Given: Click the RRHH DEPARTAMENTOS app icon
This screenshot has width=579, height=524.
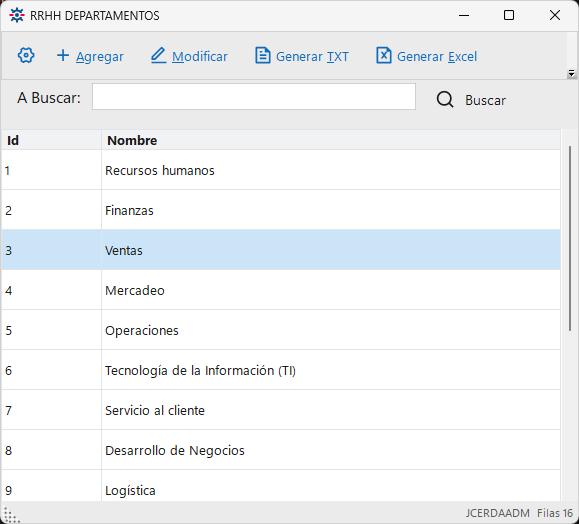Looking at the screenshot, I should 17,16.
